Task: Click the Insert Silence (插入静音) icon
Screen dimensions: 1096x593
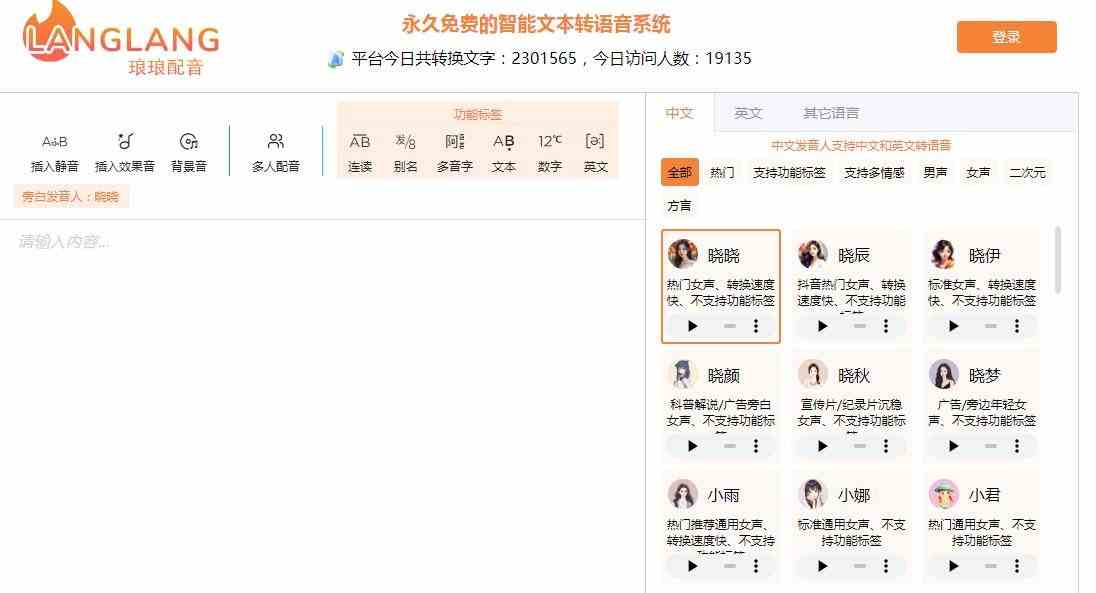Action: [55, 142]
